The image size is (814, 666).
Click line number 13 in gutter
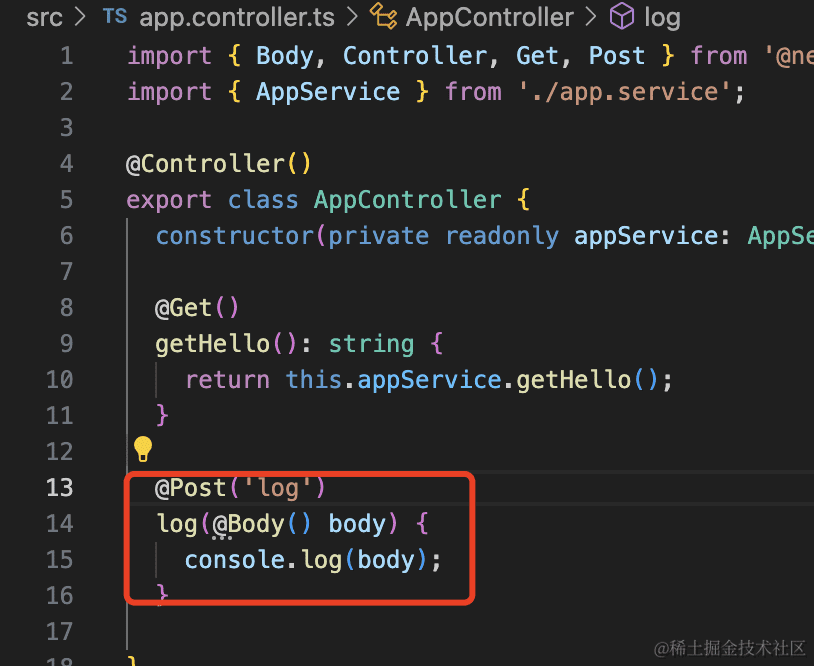coord(59,488)
